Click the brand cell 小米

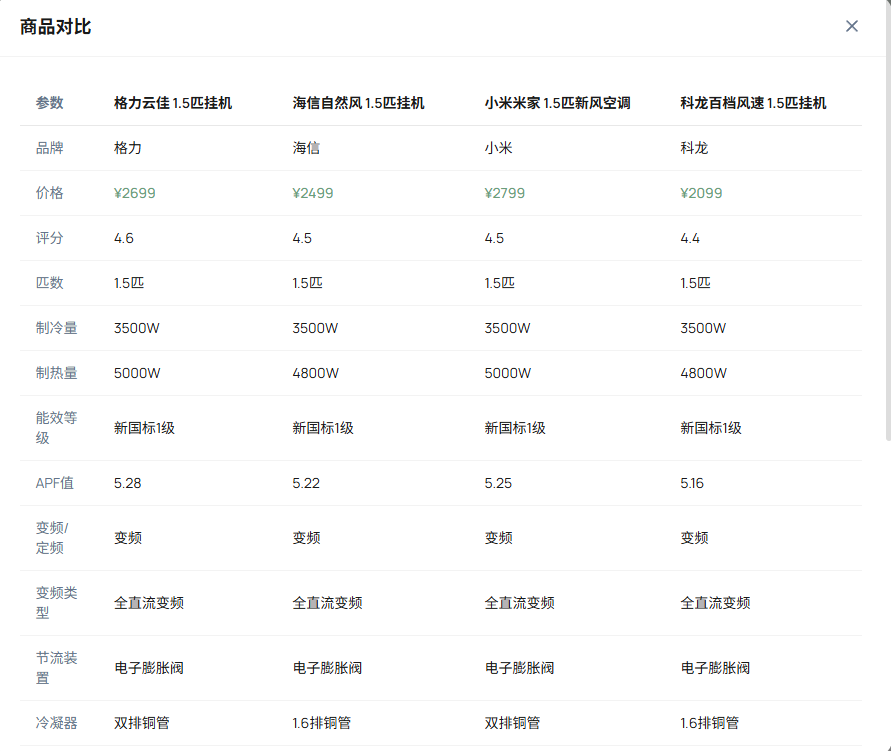pyautogui.click(x=498, y=148)
